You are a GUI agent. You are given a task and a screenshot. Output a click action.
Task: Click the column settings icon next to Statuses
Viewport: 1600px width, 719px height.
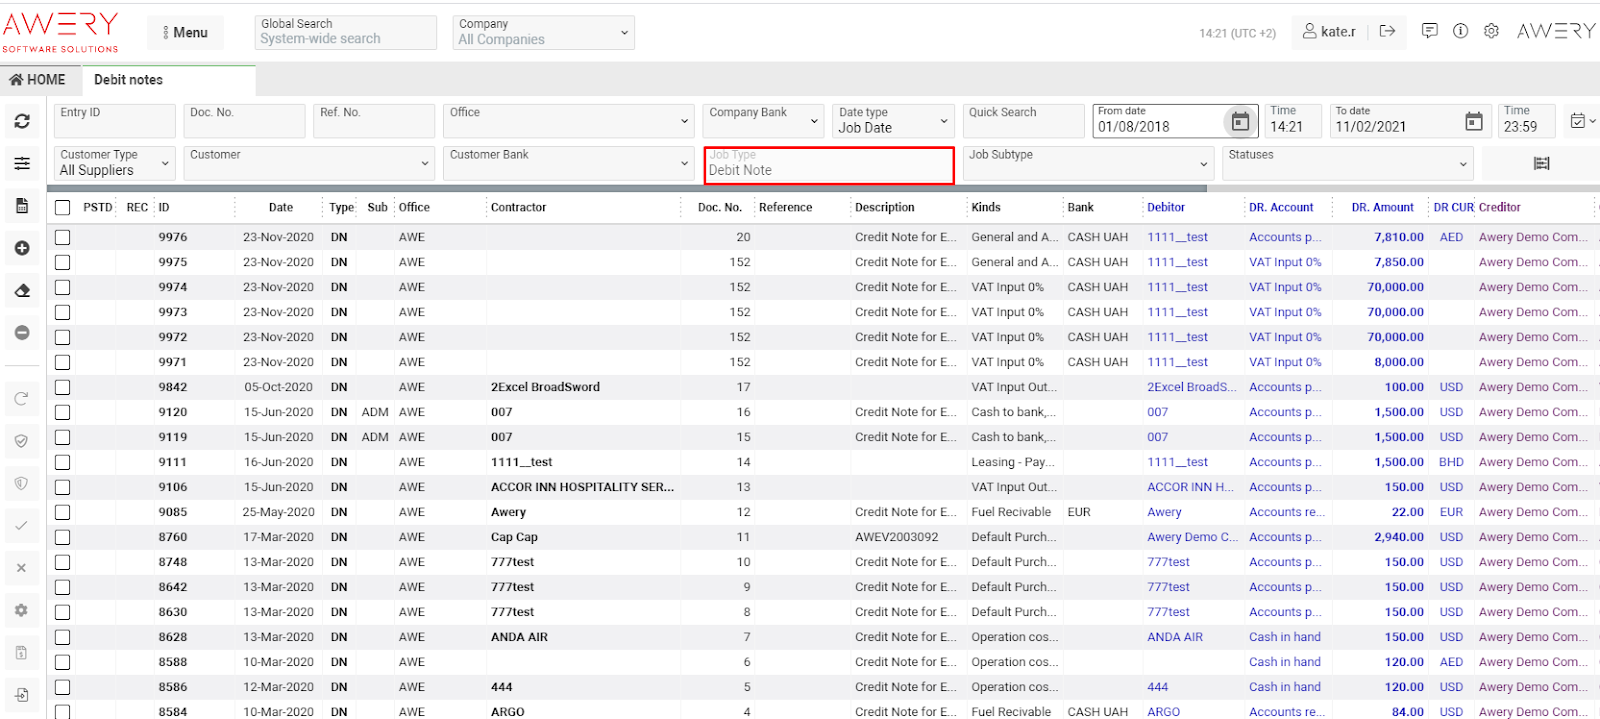(1541, 163)
